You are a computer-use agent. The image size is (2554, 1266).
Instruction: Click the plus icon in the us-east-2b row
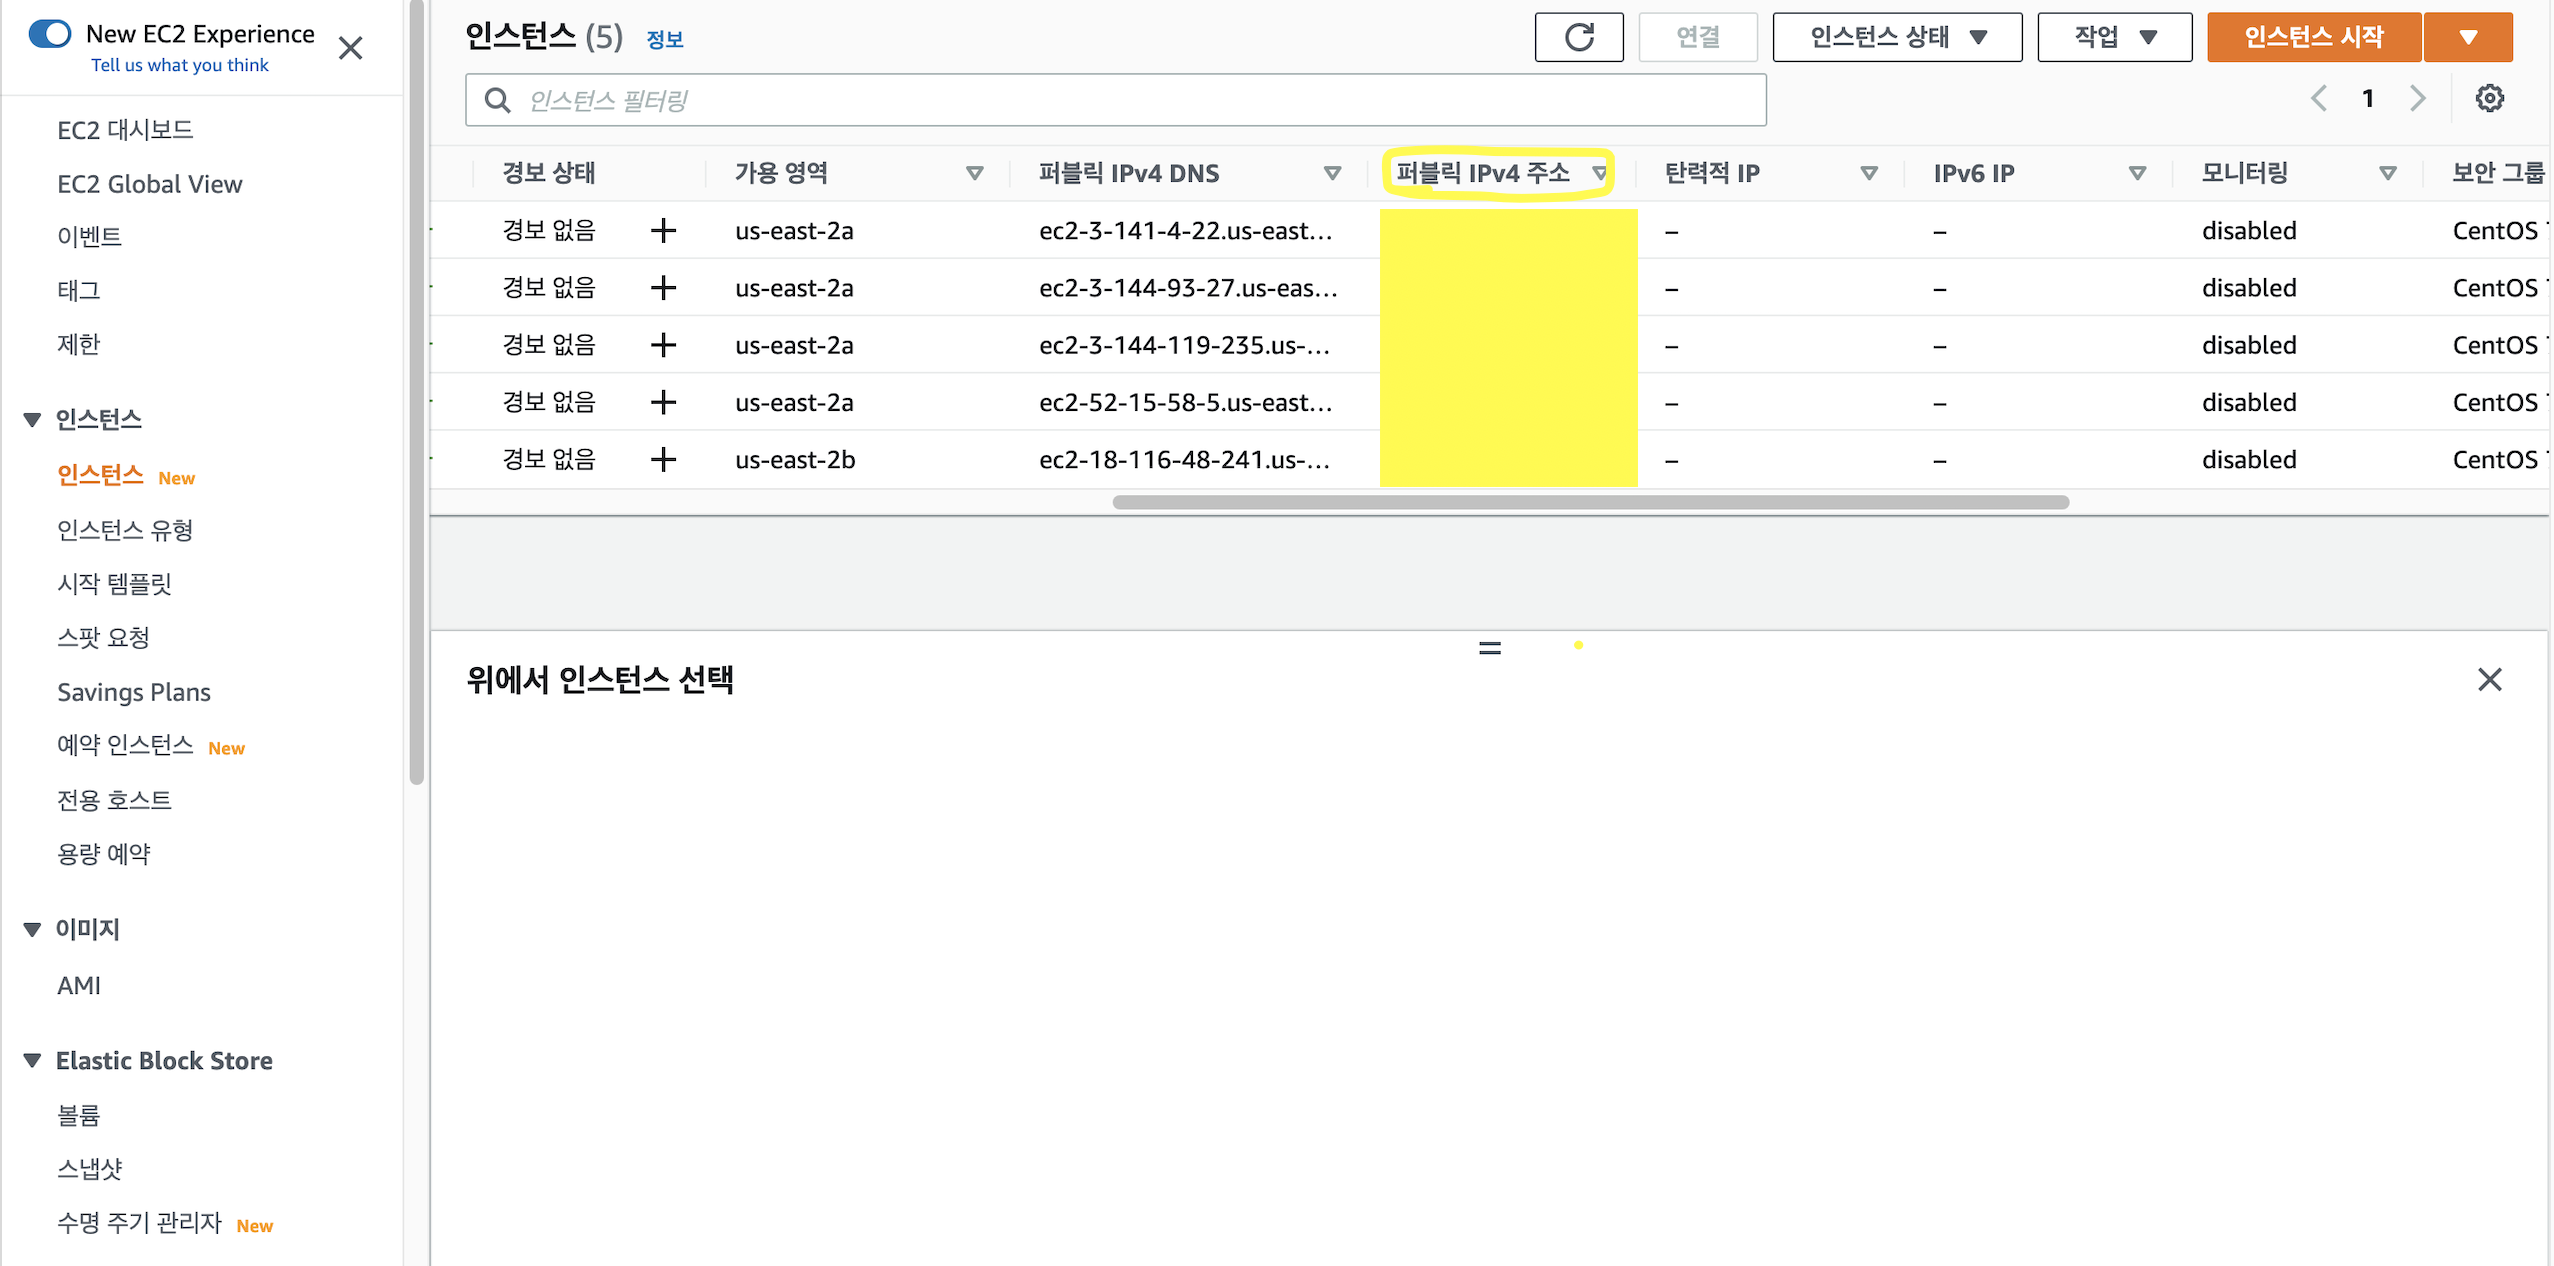coord(663,459)
